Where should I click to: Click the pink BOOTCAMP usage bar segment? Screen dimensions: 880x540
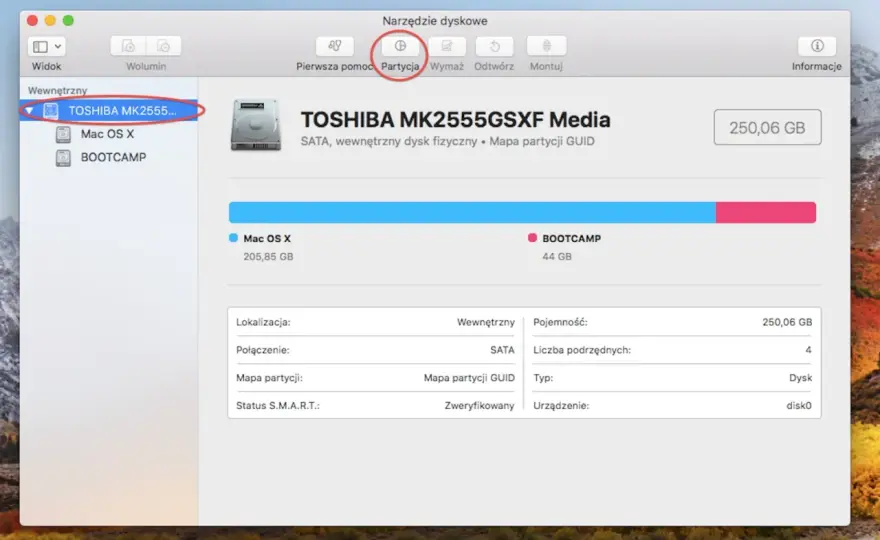(766, 213)
